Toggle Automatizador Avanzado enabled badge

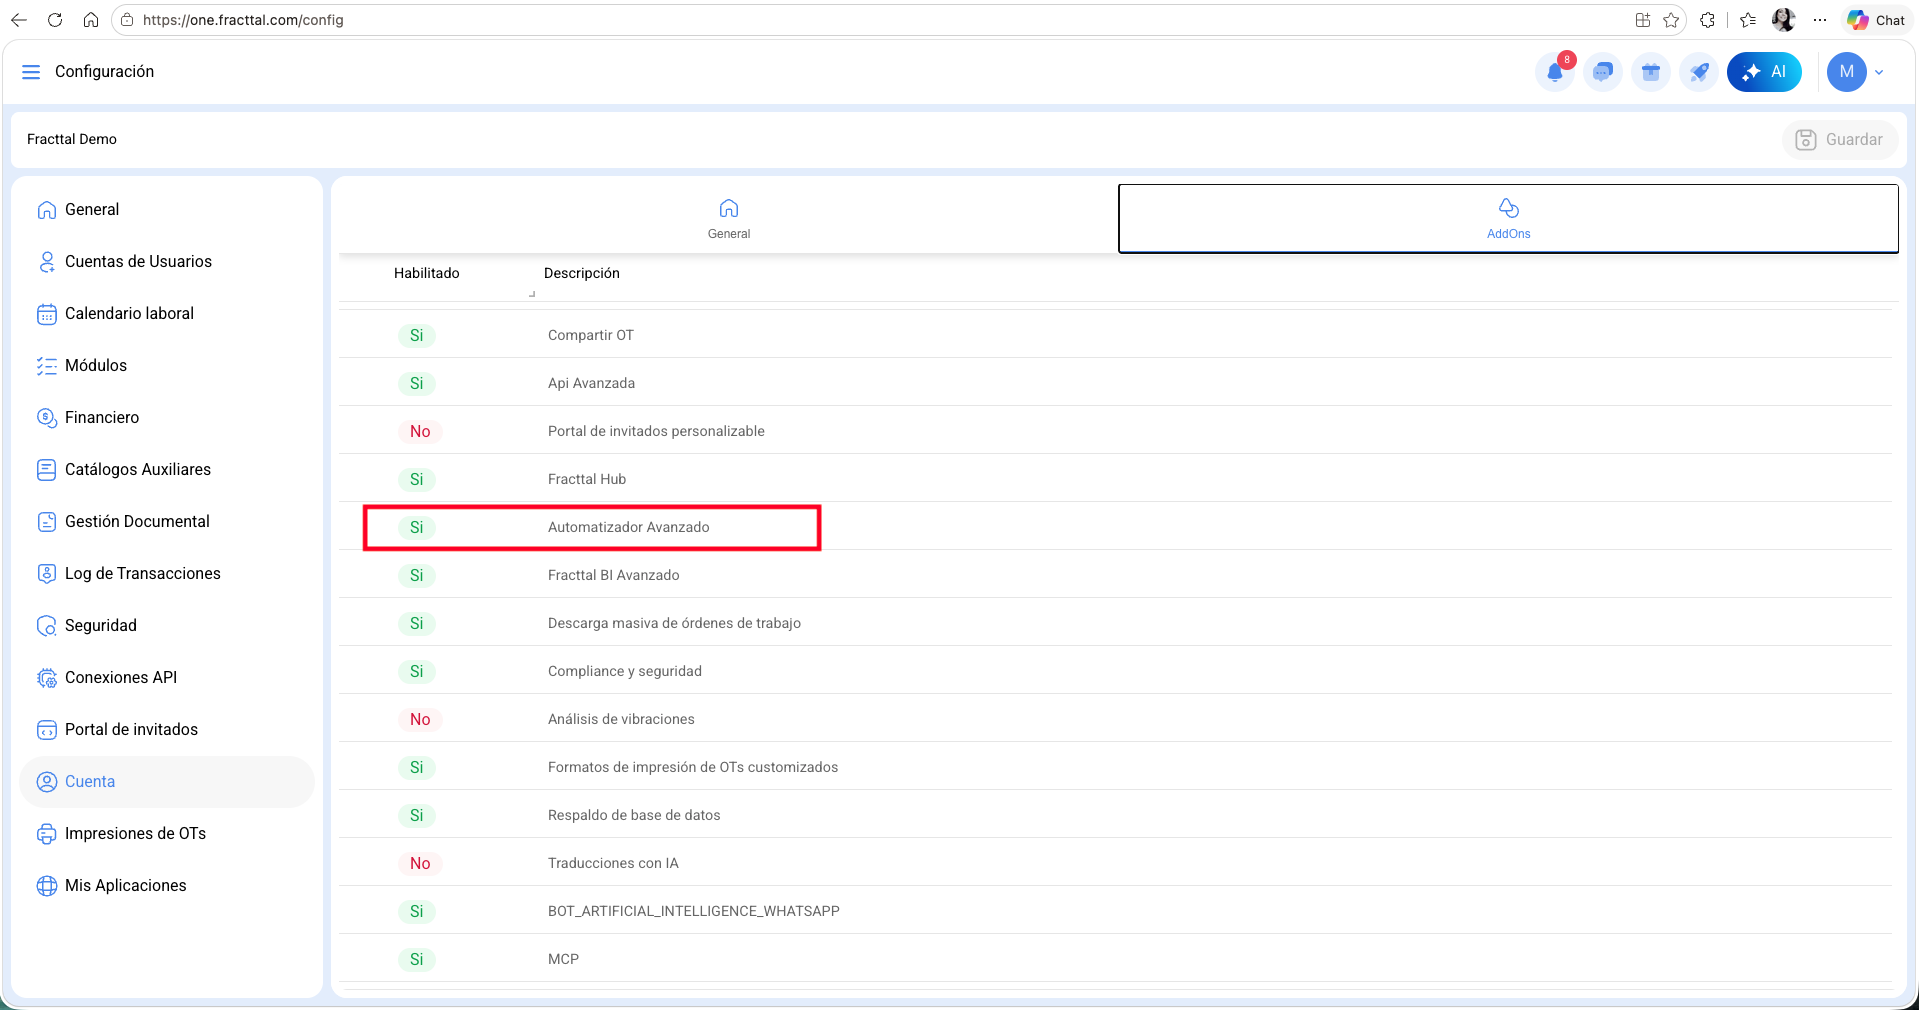tap(417, 528)
